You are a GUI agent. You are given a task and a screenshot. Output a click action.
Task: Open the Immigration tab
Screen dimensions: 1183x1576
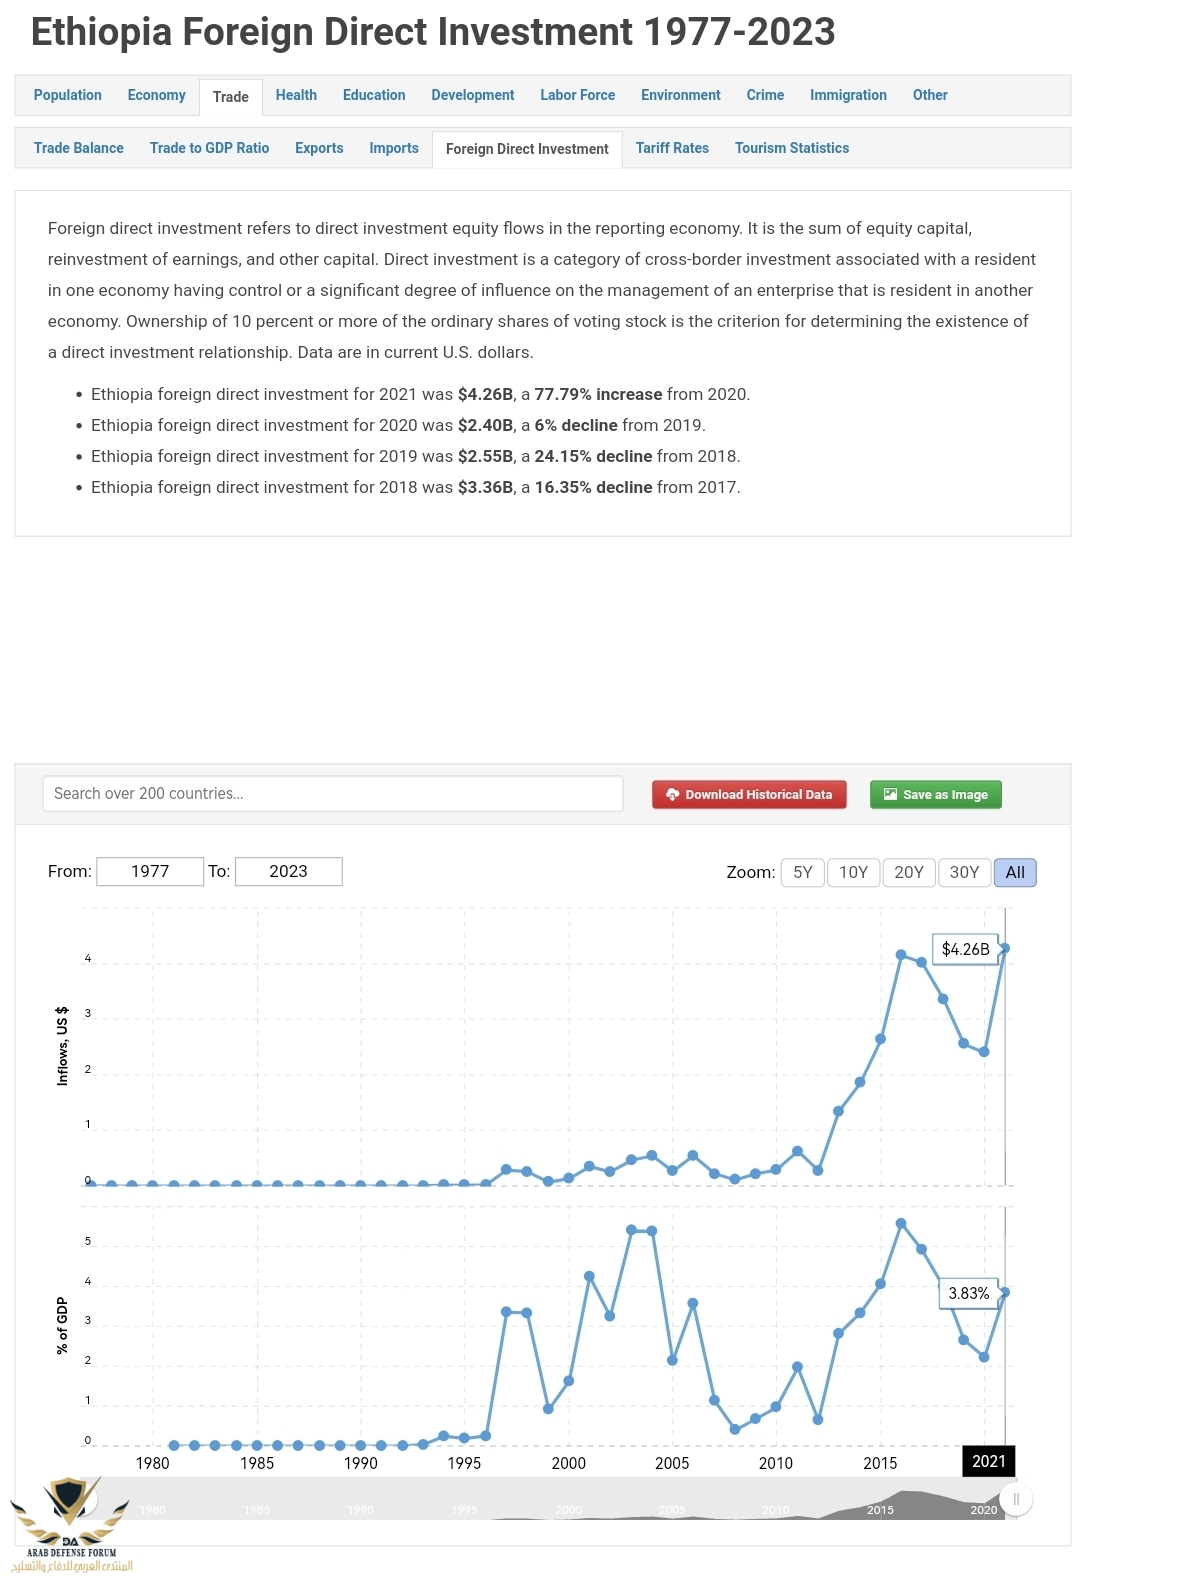coord(848,95)
